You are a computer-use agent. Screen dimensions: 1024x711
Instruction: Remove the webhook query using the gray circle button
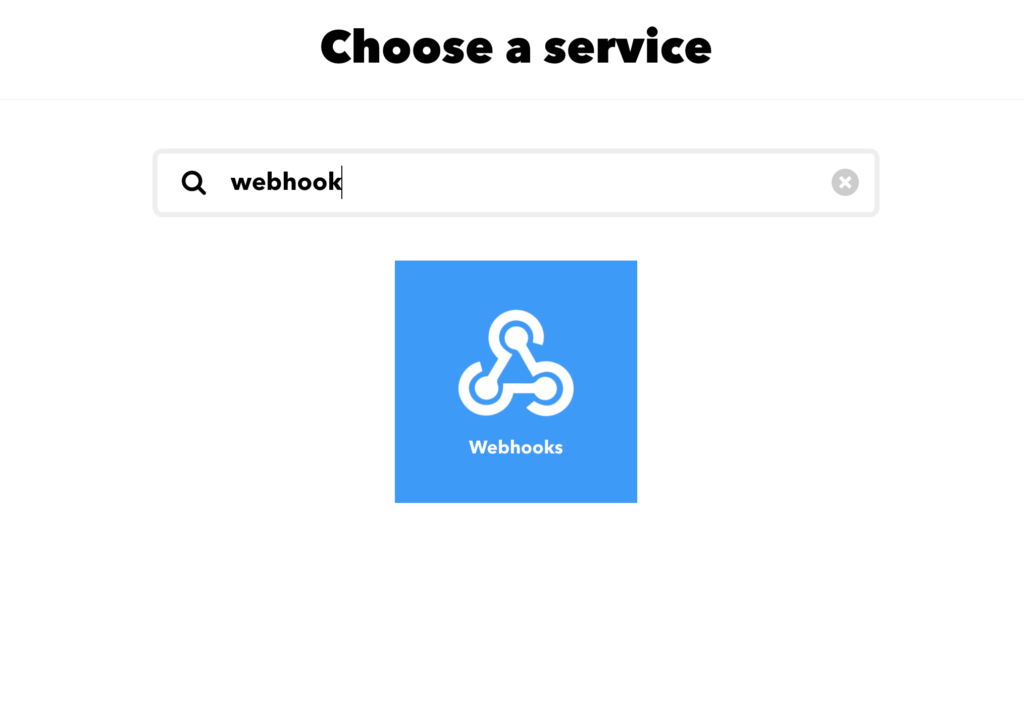(844, 182)
